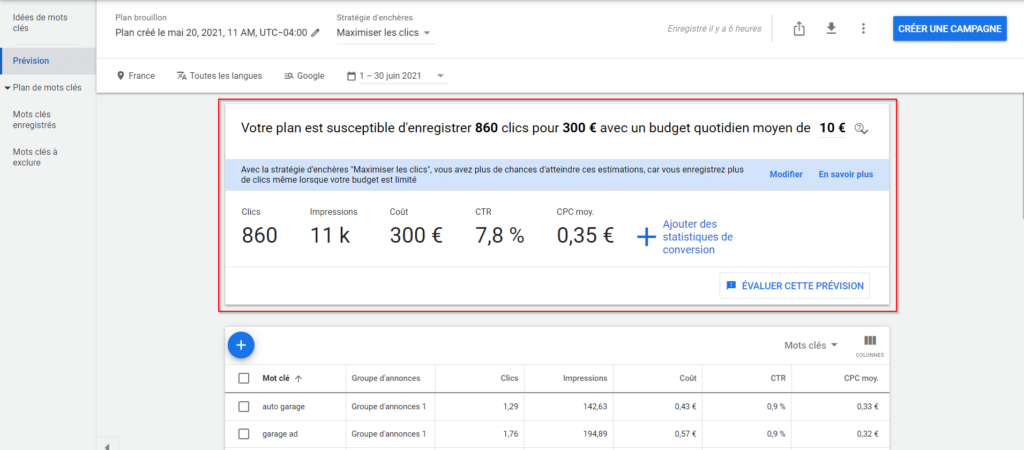Click the En savoir plus link
The width and height of the screenshot is (1024, 450).
(845, 174)
